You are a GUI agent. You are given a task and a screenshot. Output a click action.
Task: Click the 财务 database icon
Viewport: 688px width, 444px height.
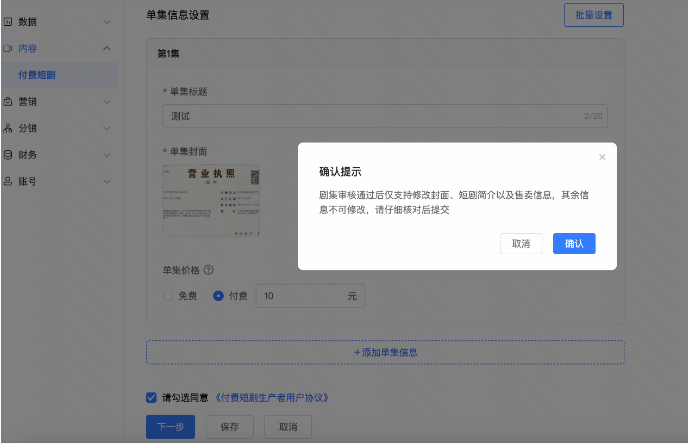click(x=8, y=155)
